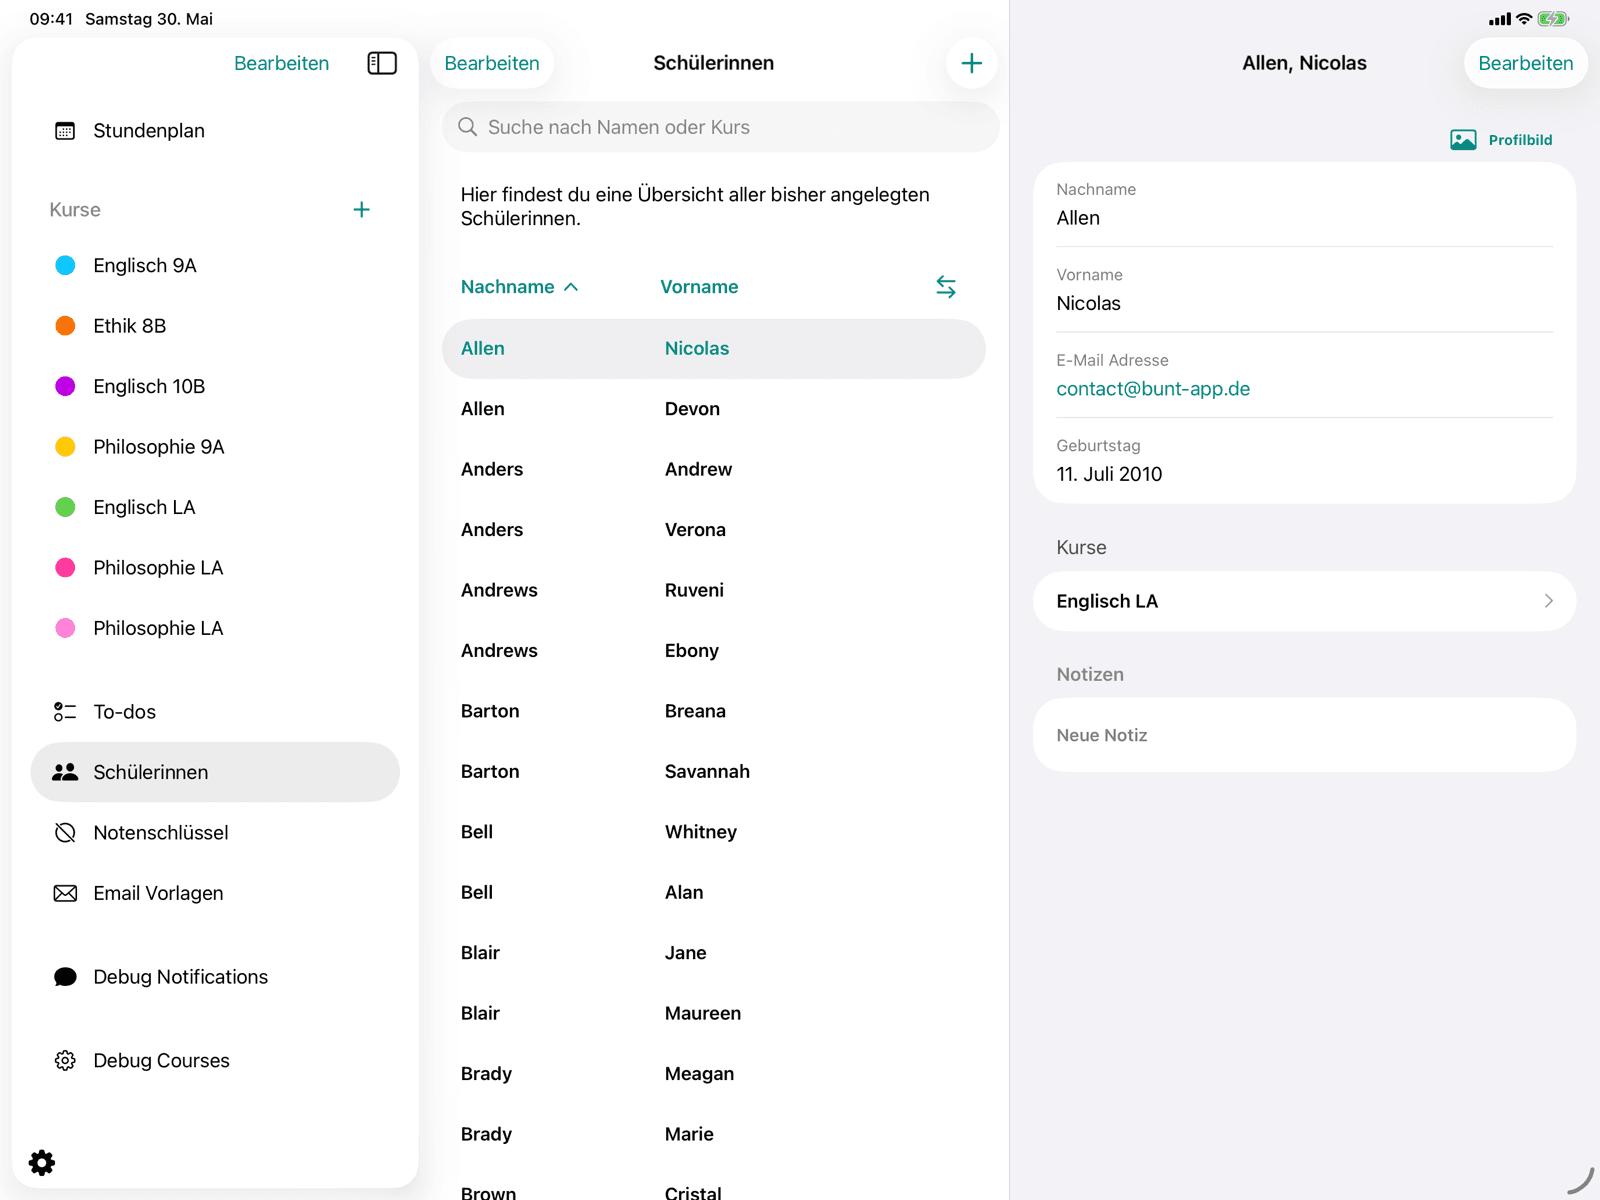The height and width of the screenshot is (1200, 1600).
Task: Click the Geburtstag value 11. Juli 2010
Action: pyautogui.click(x=1109, y=475)
